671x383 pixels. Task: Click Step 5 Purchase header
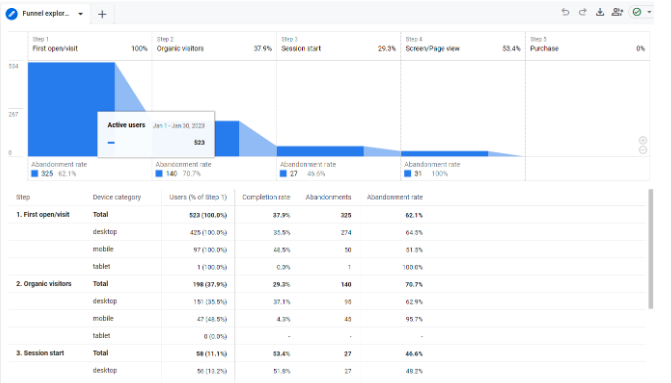[x=587, y=45]
